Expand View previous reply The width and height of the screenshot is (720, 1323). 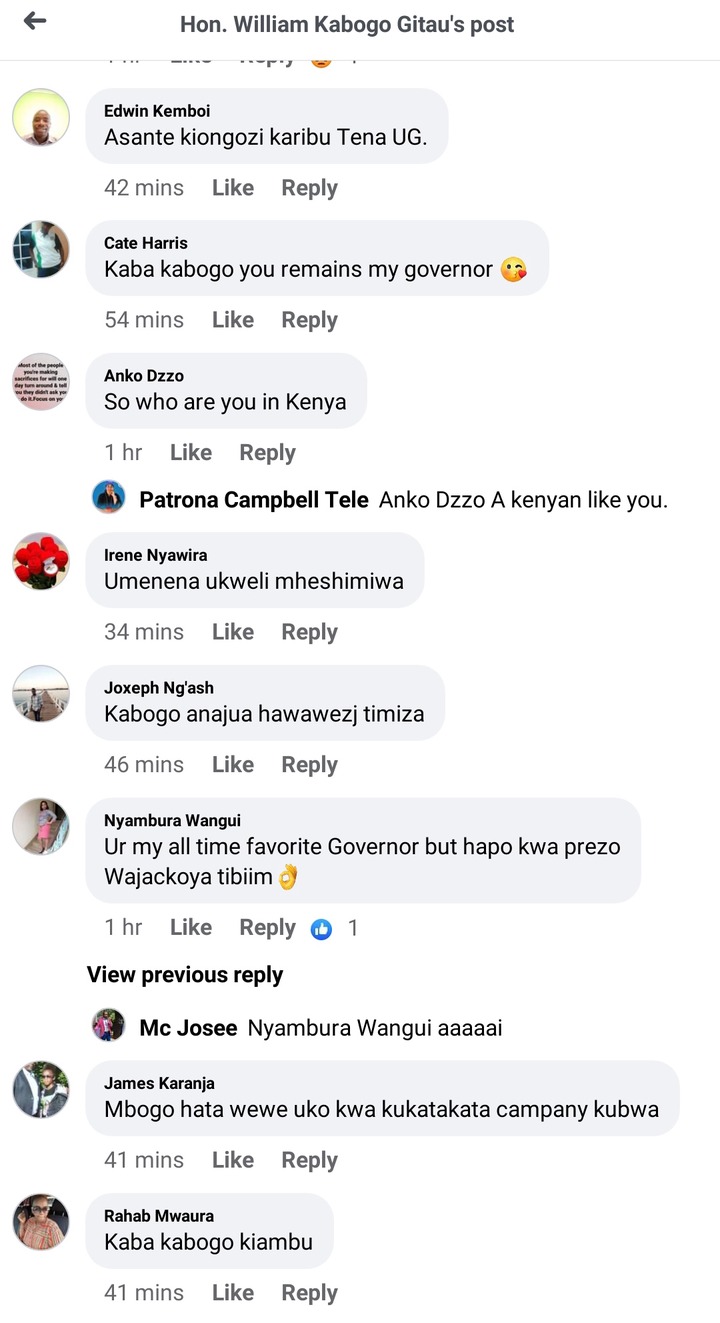click(x=185, y=975)
